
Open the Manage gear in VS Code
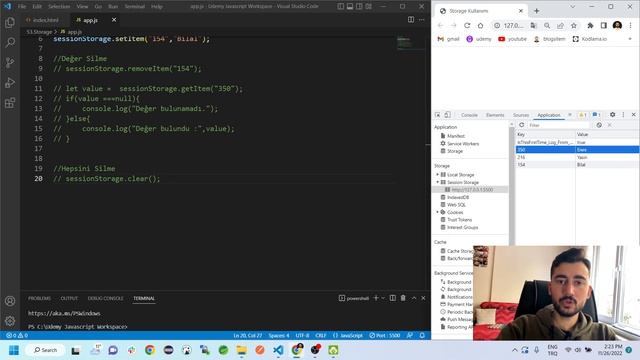[x=10, y=321]
